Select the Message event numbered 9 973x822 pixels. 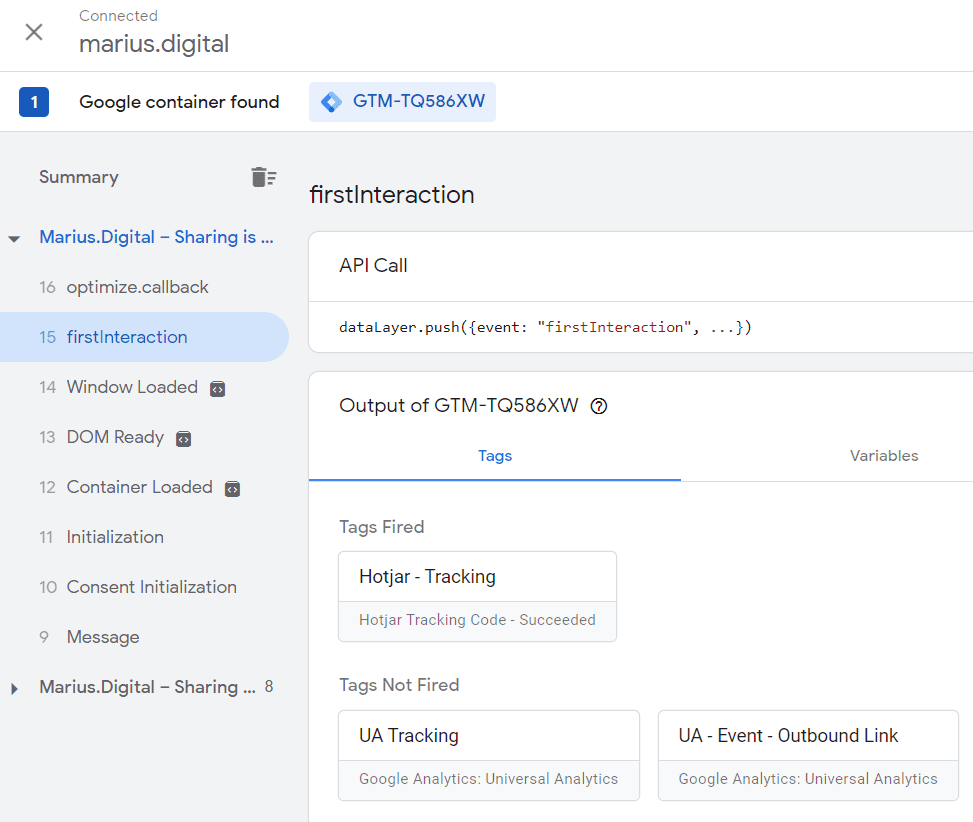(x=144, y=637)
